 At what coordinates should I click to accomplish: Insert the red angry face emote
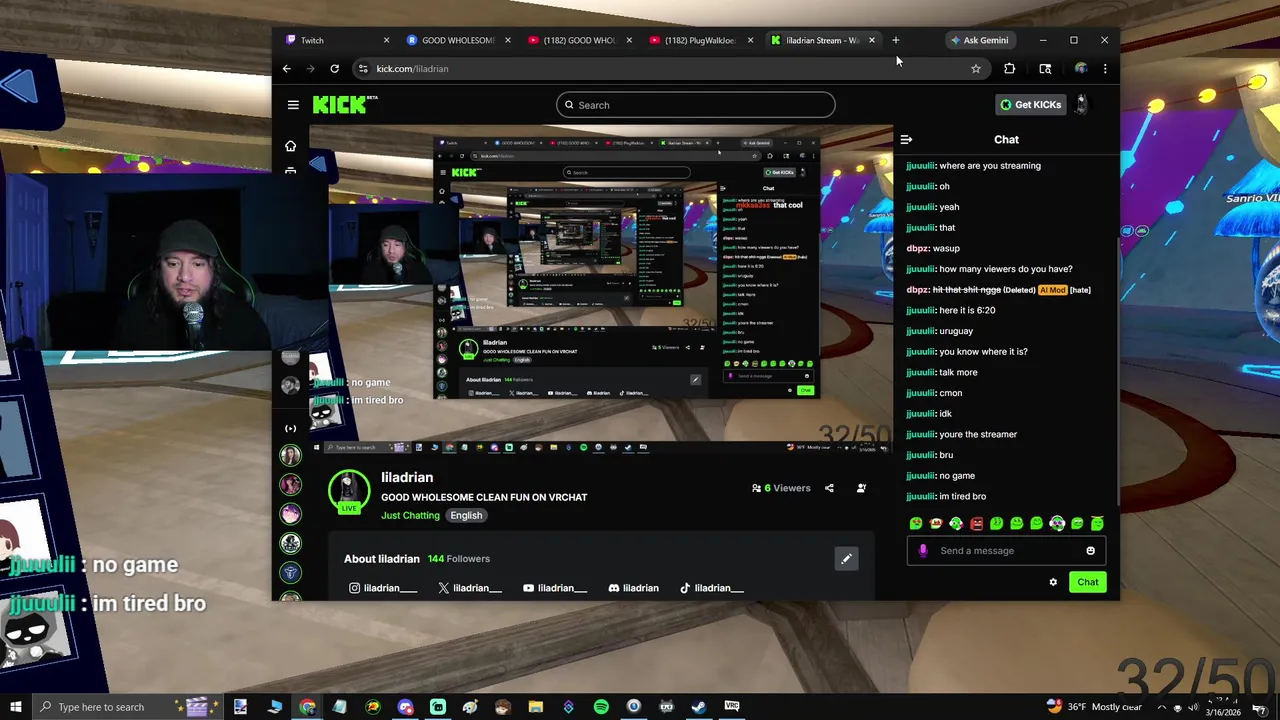pyautogui.click(x=976, y=523)
